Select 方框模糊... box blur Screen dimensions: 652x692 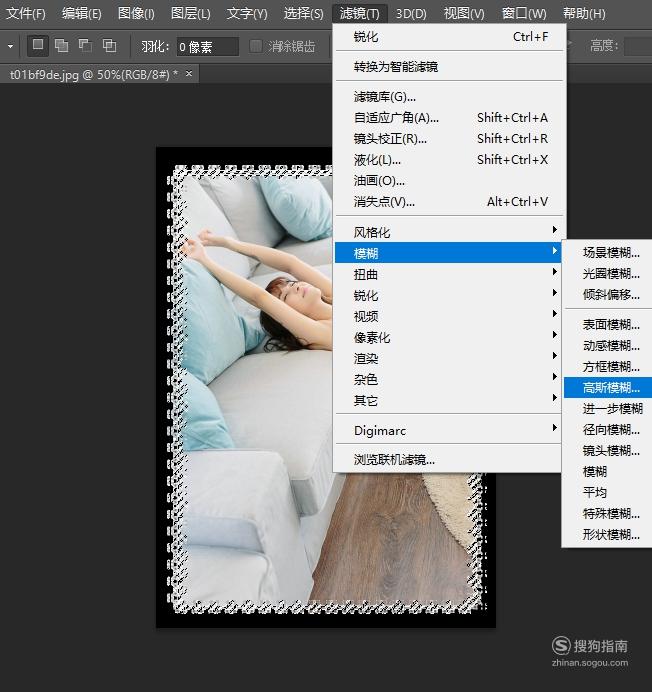click(x=608, y=367)
